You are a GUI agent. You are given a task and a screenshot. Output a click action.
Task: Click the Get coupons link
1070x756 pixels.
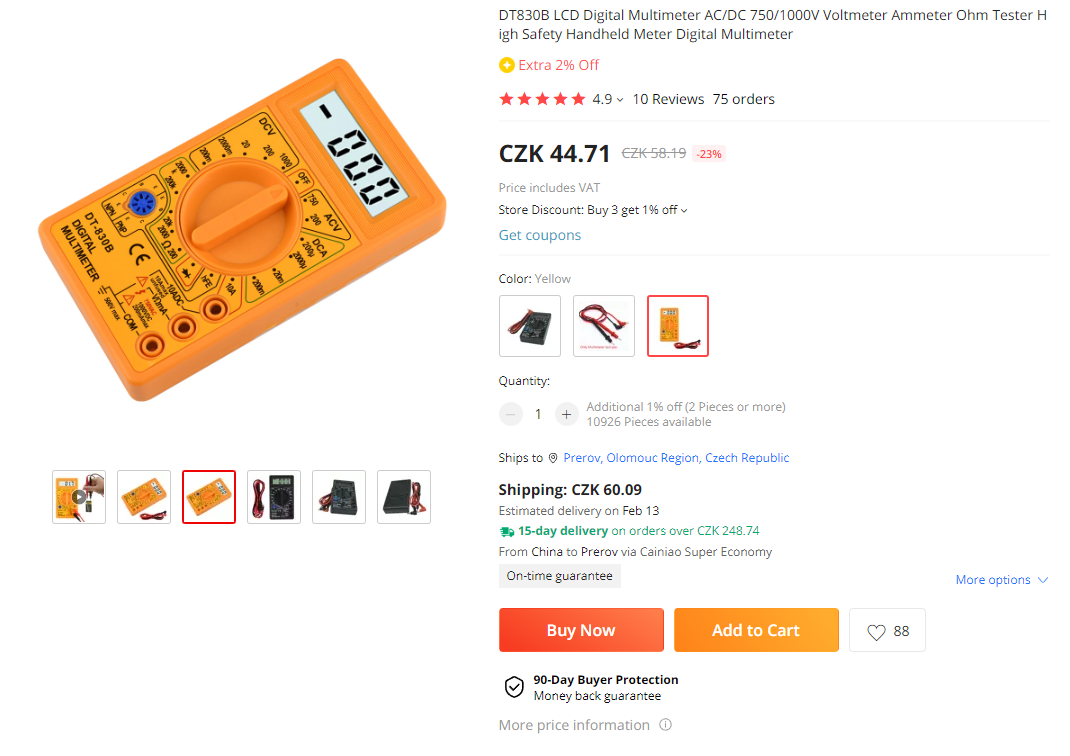(540, 235)
